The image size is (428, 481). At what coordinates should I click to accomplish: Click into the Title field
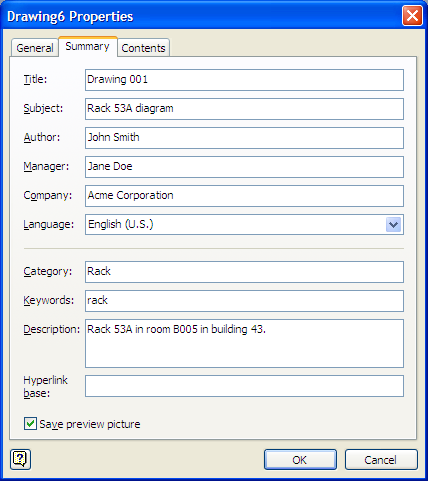pyautogui.click(x=244, y=80)
